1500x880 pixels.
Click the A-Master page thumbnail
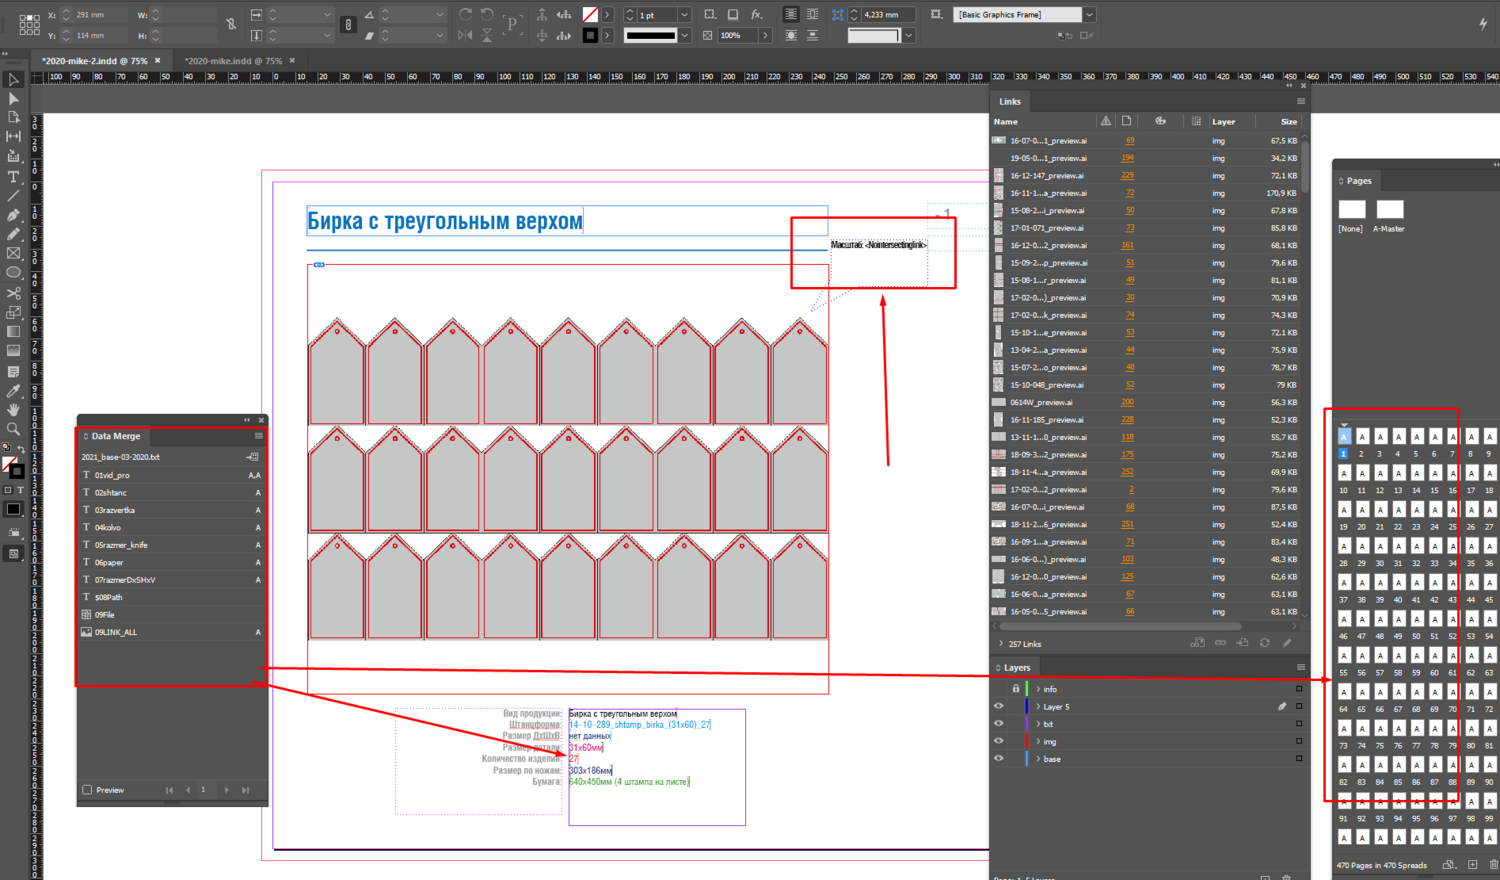tap(1389, 210)
